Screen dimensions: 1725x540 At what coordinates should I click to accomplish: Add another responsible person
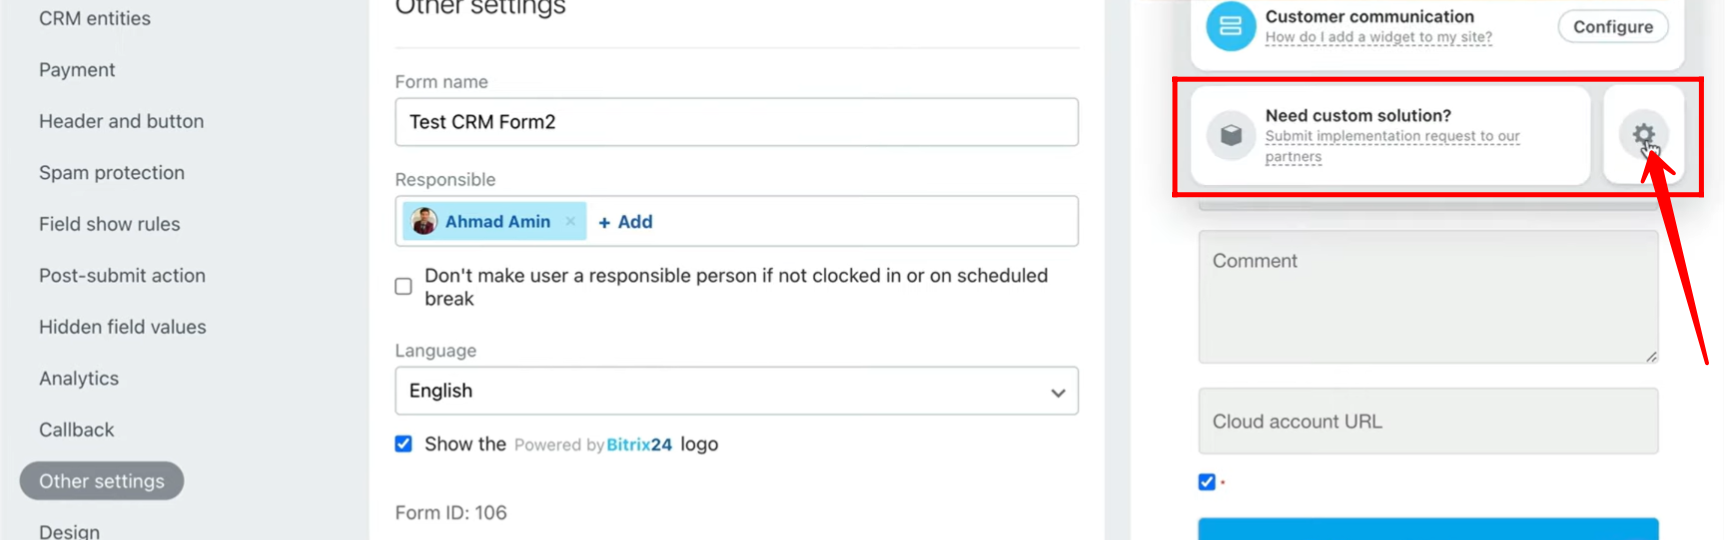click(625, 222)
